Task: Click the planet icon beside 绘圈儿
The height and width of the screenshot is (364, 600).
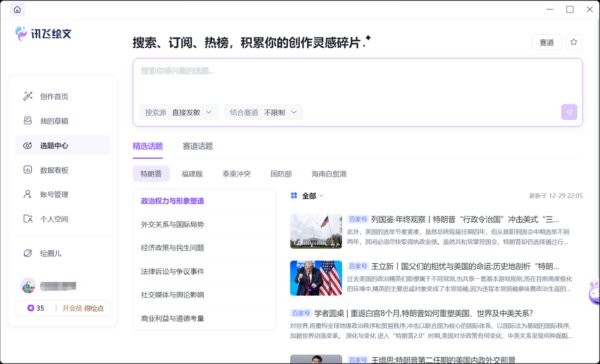Action: click(x=28, y=253)
